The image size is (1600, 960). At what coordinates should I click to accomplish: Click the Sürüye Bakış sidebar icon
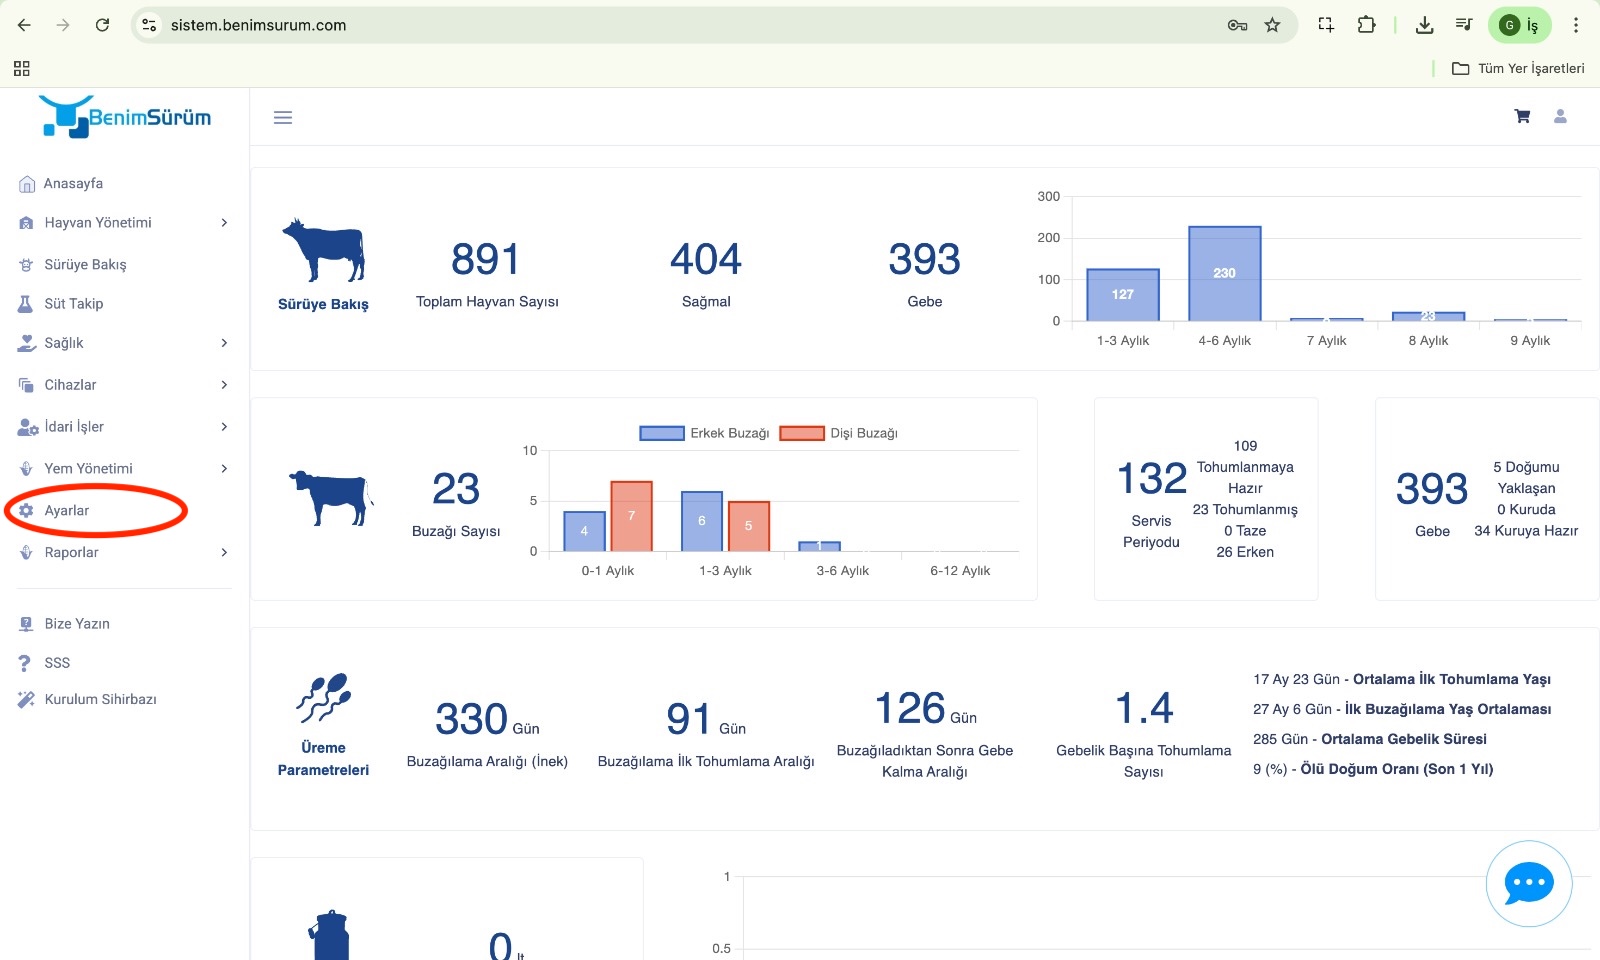[27, 265]
